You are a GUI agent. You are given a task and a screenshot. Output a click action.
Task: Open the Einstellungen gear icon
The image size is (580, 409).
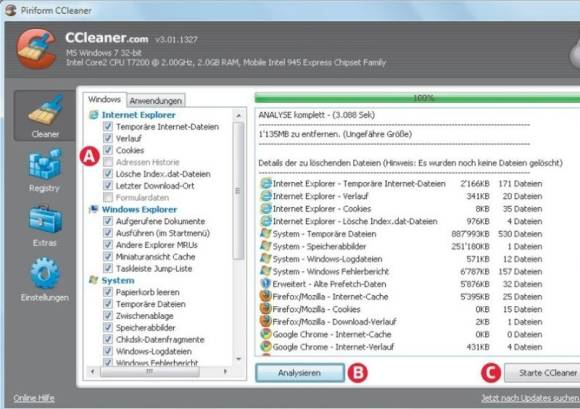click(x=45, y=274)
